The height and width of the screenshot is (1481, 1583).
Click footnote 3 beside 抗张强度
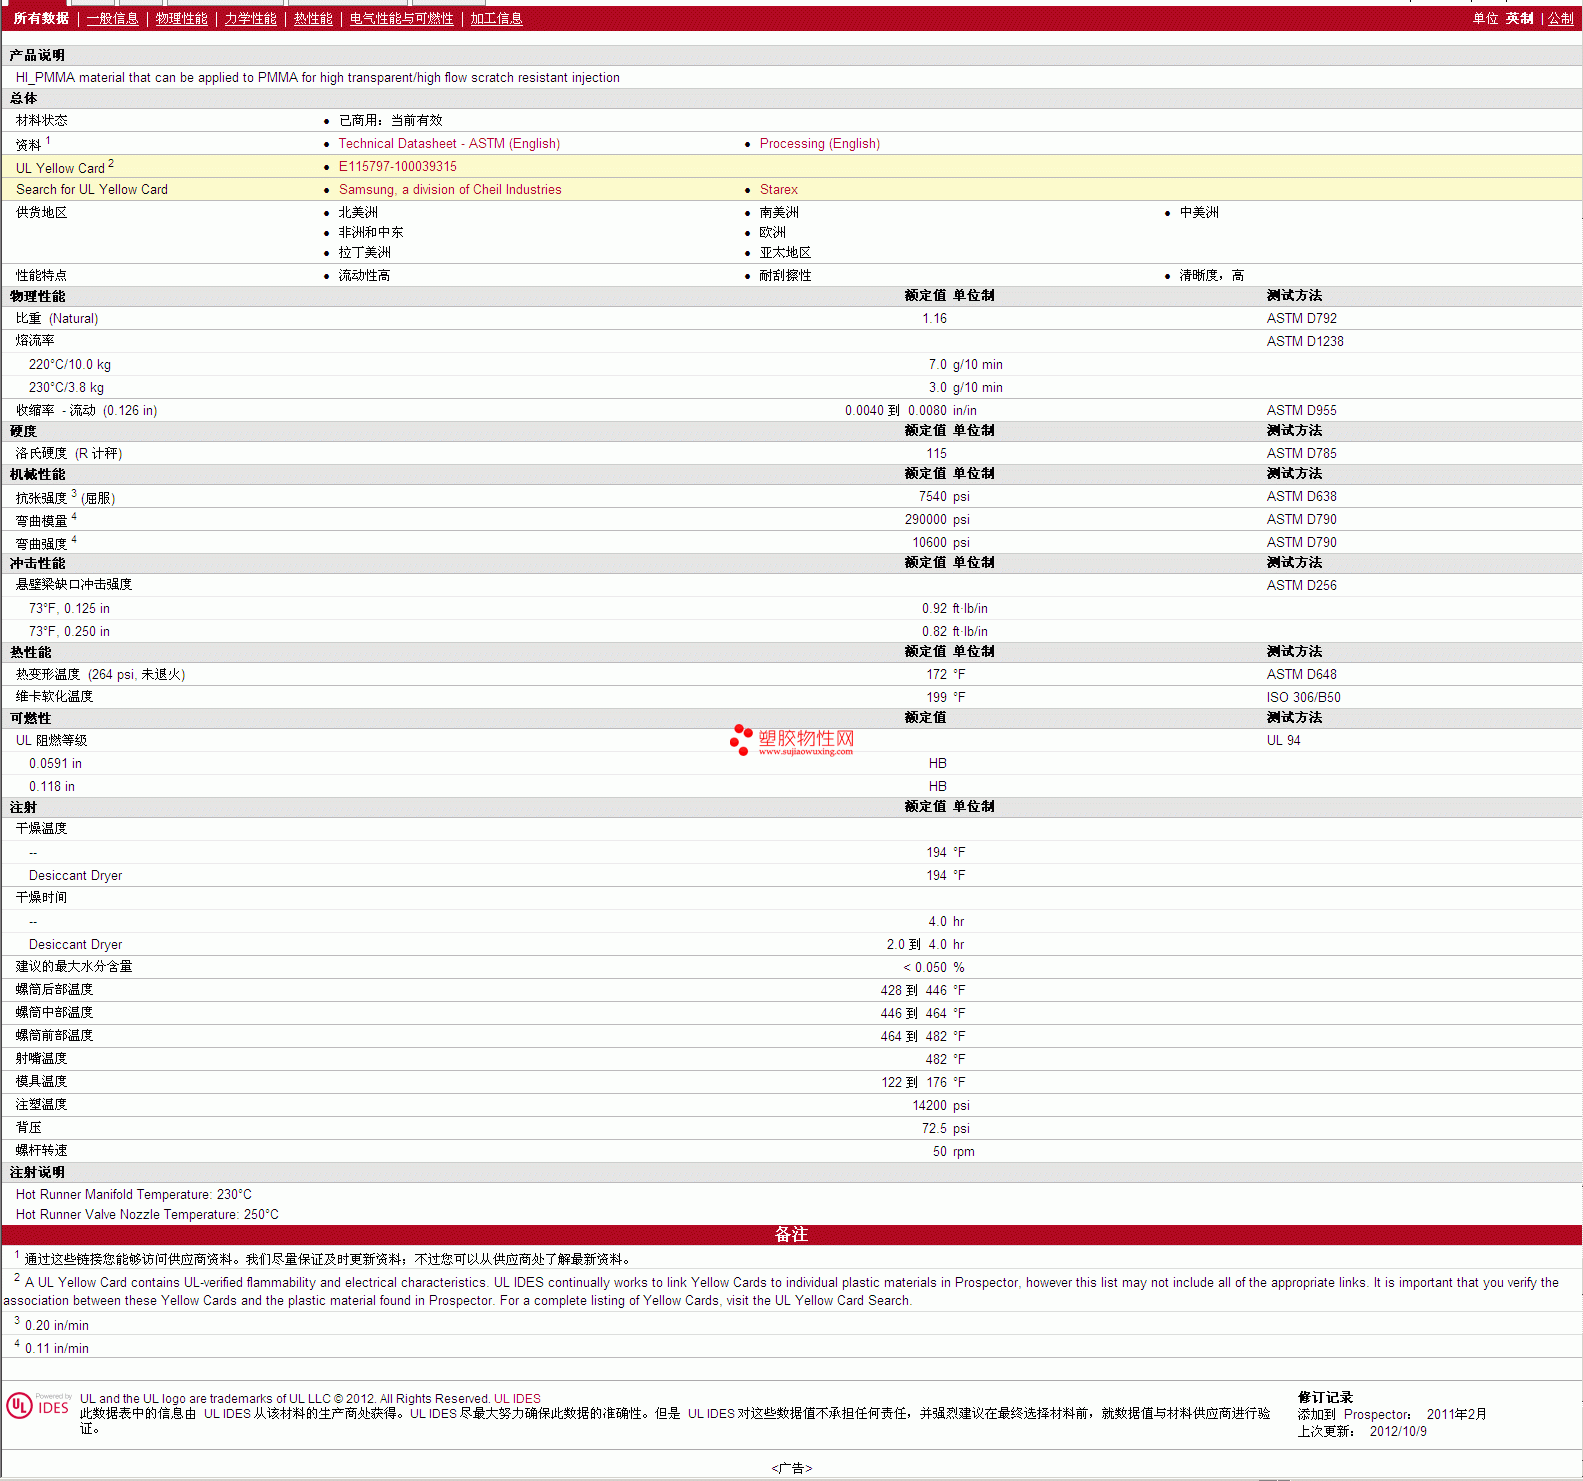(x=74, y=493)
